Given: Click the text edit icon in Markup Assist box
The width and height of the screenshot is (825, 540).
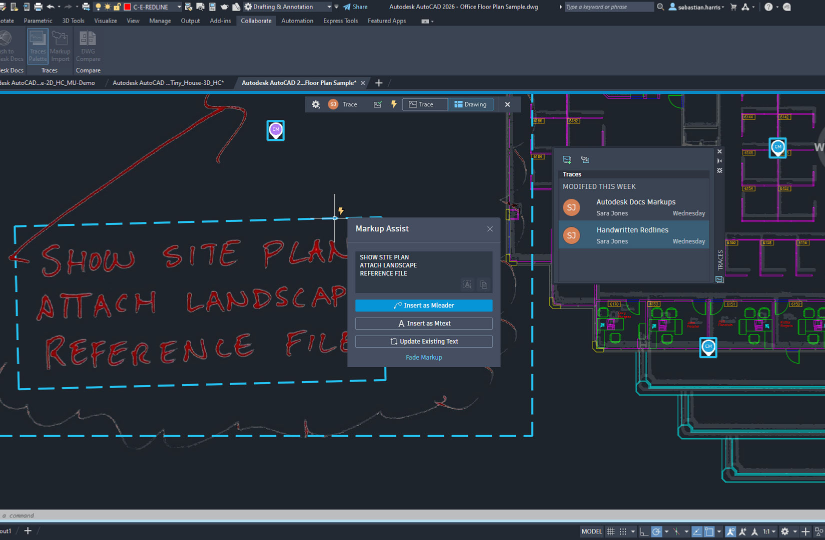Looking at the screenshot, I should point(467,285).
